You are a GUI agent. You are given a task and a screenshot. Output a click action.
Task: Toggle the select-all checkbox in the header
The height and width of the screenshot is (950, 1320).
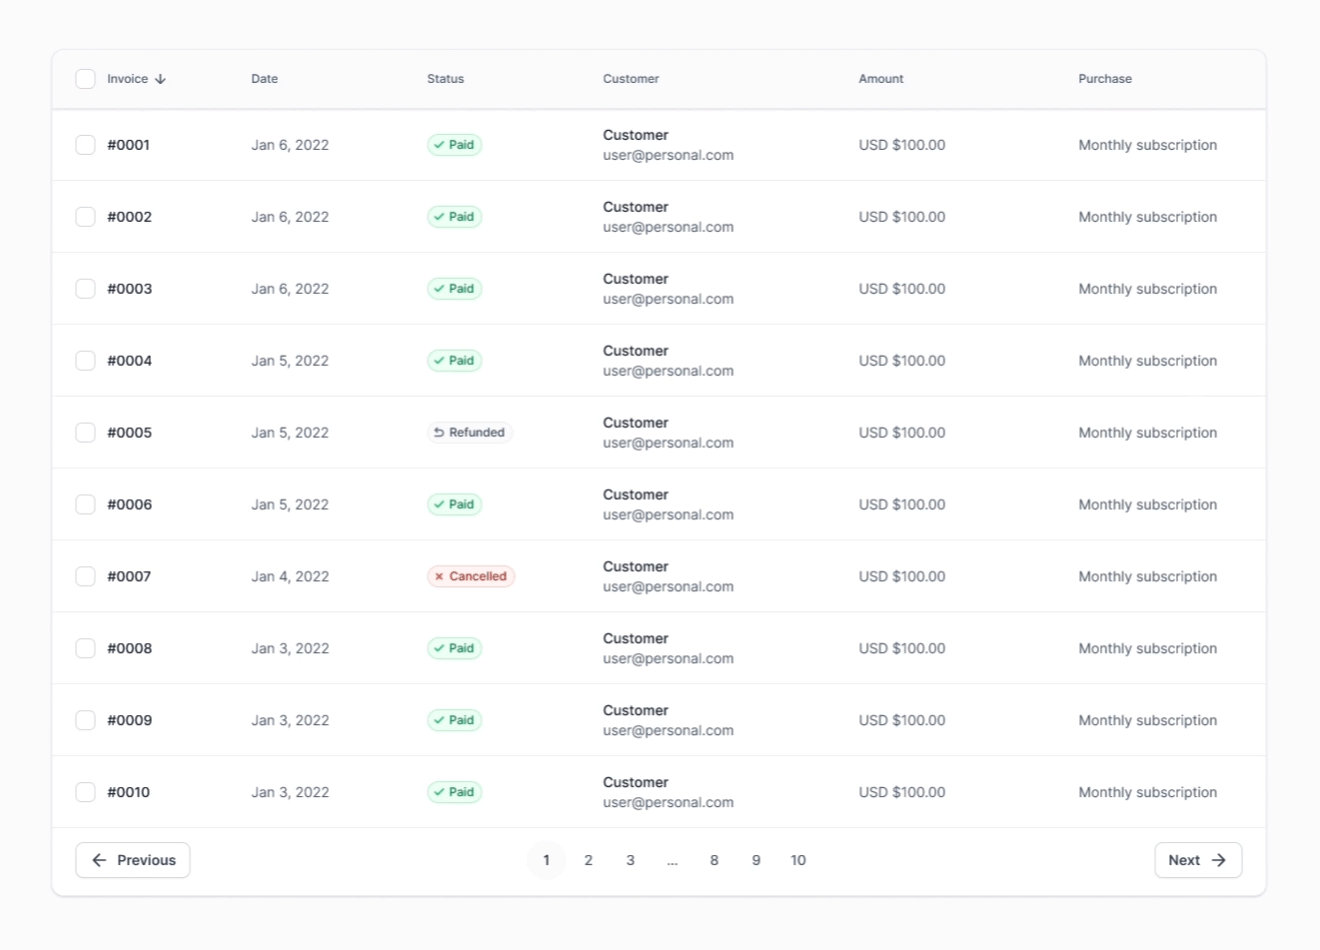click(85, 79)
